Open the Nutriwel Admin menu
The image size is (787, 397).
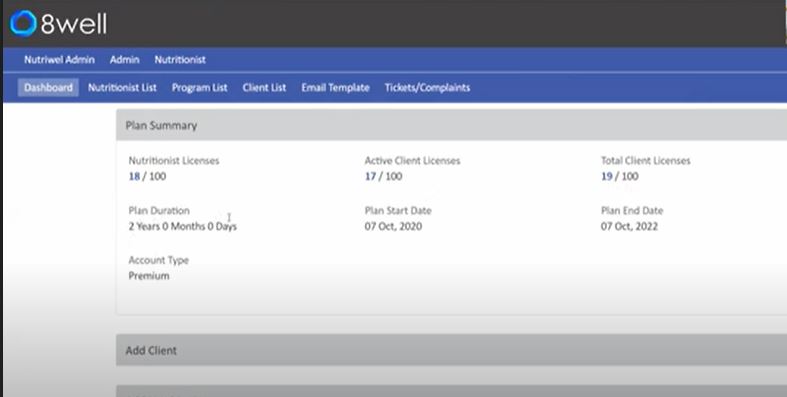[59, 60]
